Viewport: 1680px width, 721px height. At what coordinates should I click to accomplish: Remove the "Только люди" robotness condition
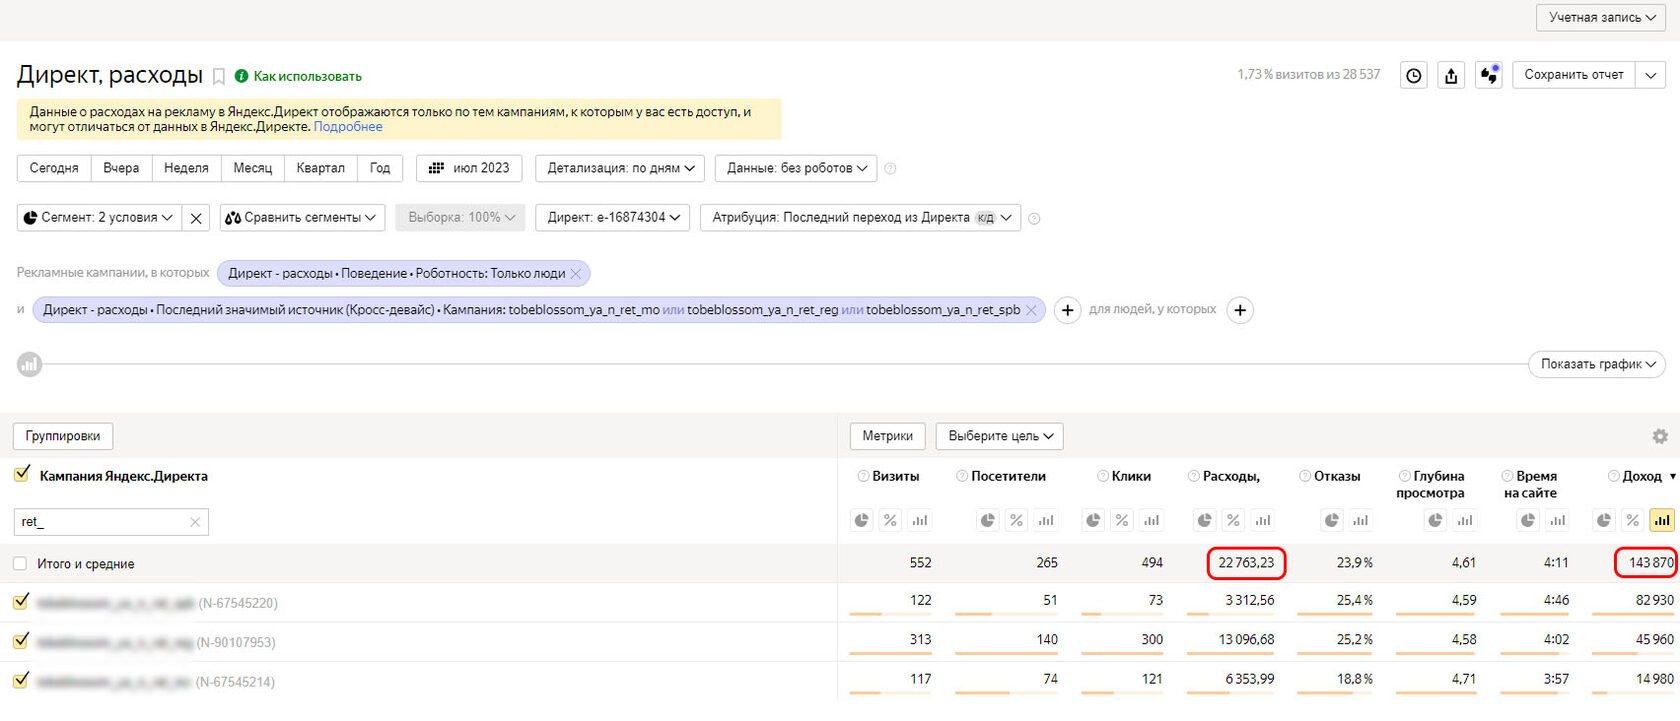[x=576, y=274]
